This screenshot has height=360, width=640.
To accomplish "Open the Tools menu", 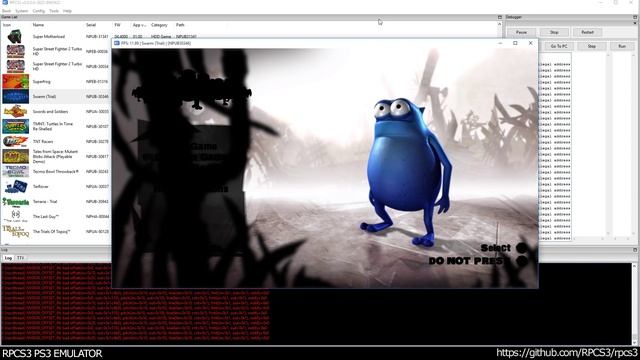I will [54, 11].
